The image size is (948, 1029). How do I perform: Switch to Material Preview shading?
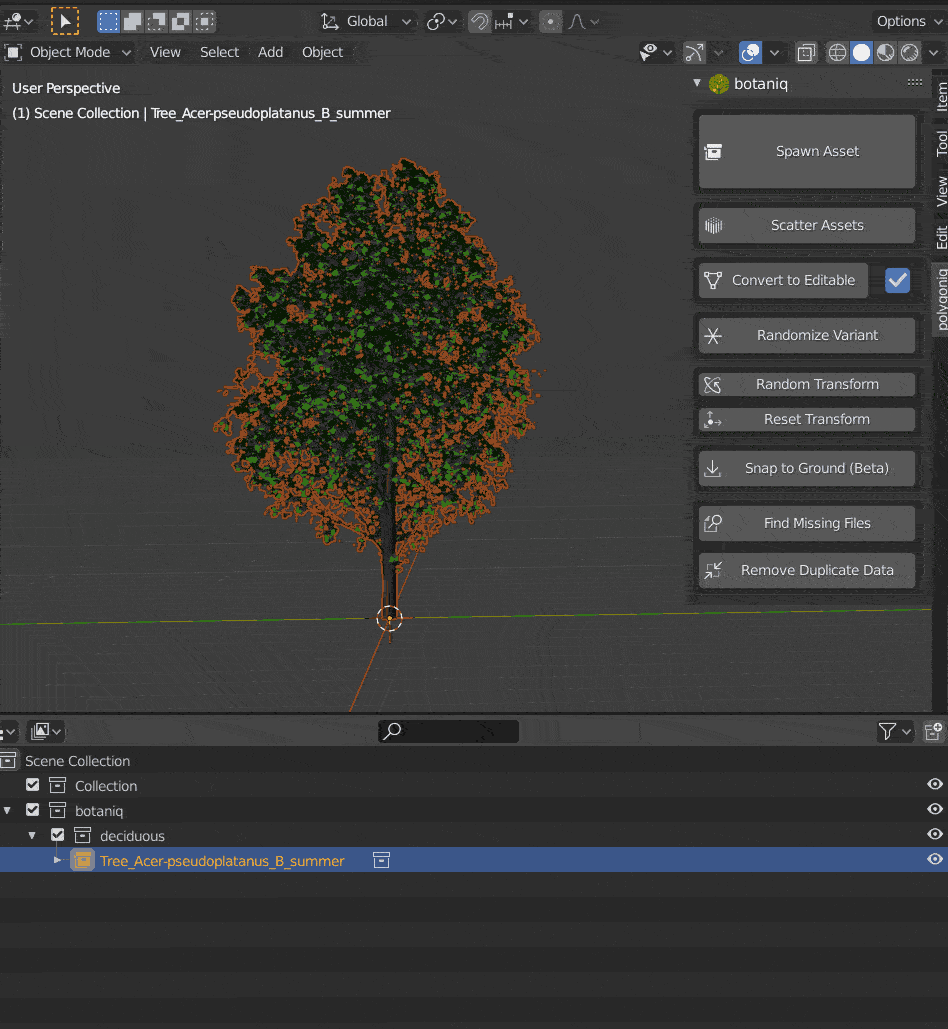coord(886,52)
